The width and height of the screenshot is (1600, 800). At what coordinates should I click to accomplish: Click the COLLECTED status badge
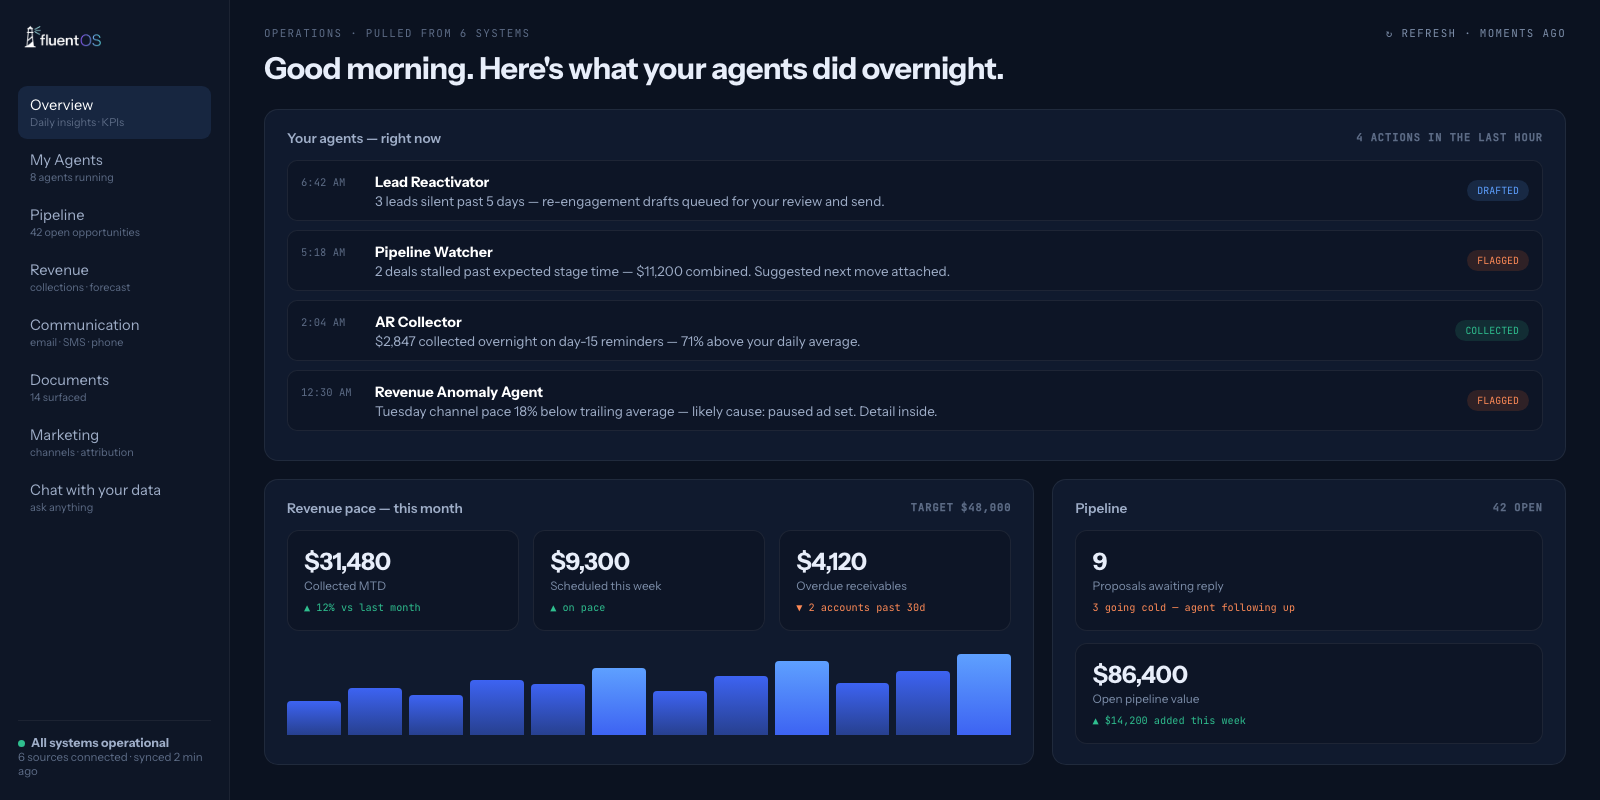point(1491,331)
